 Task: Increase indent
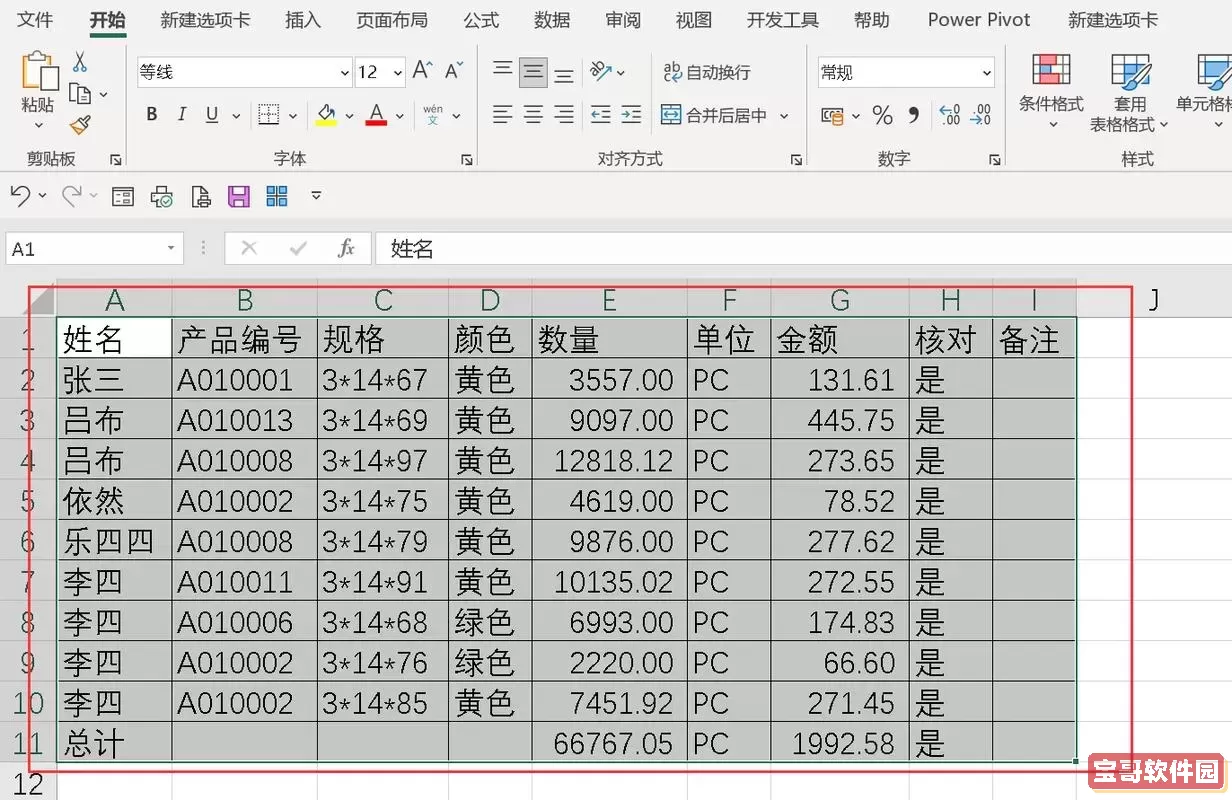click(631, 115)
